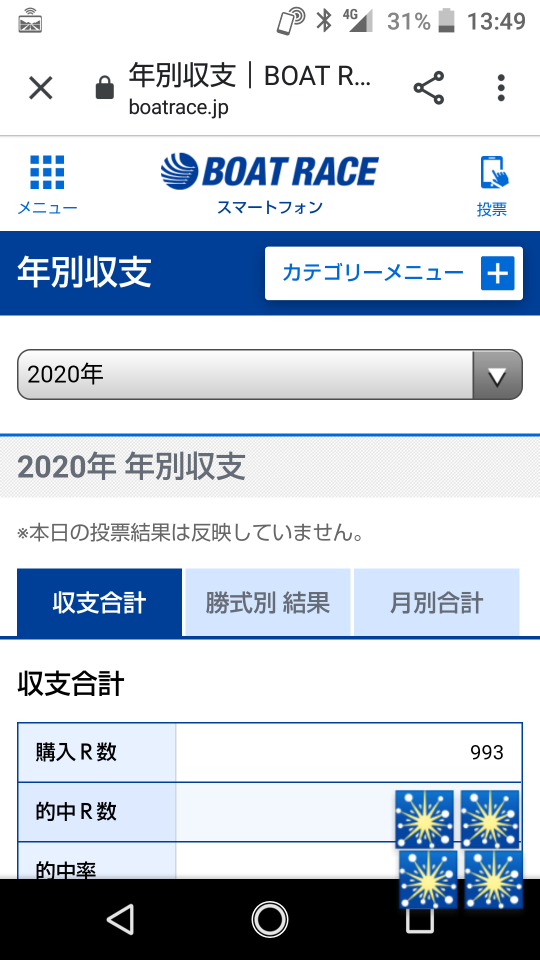
Task: Tap the 購入R数 value 993
Action: click(487, 752)
